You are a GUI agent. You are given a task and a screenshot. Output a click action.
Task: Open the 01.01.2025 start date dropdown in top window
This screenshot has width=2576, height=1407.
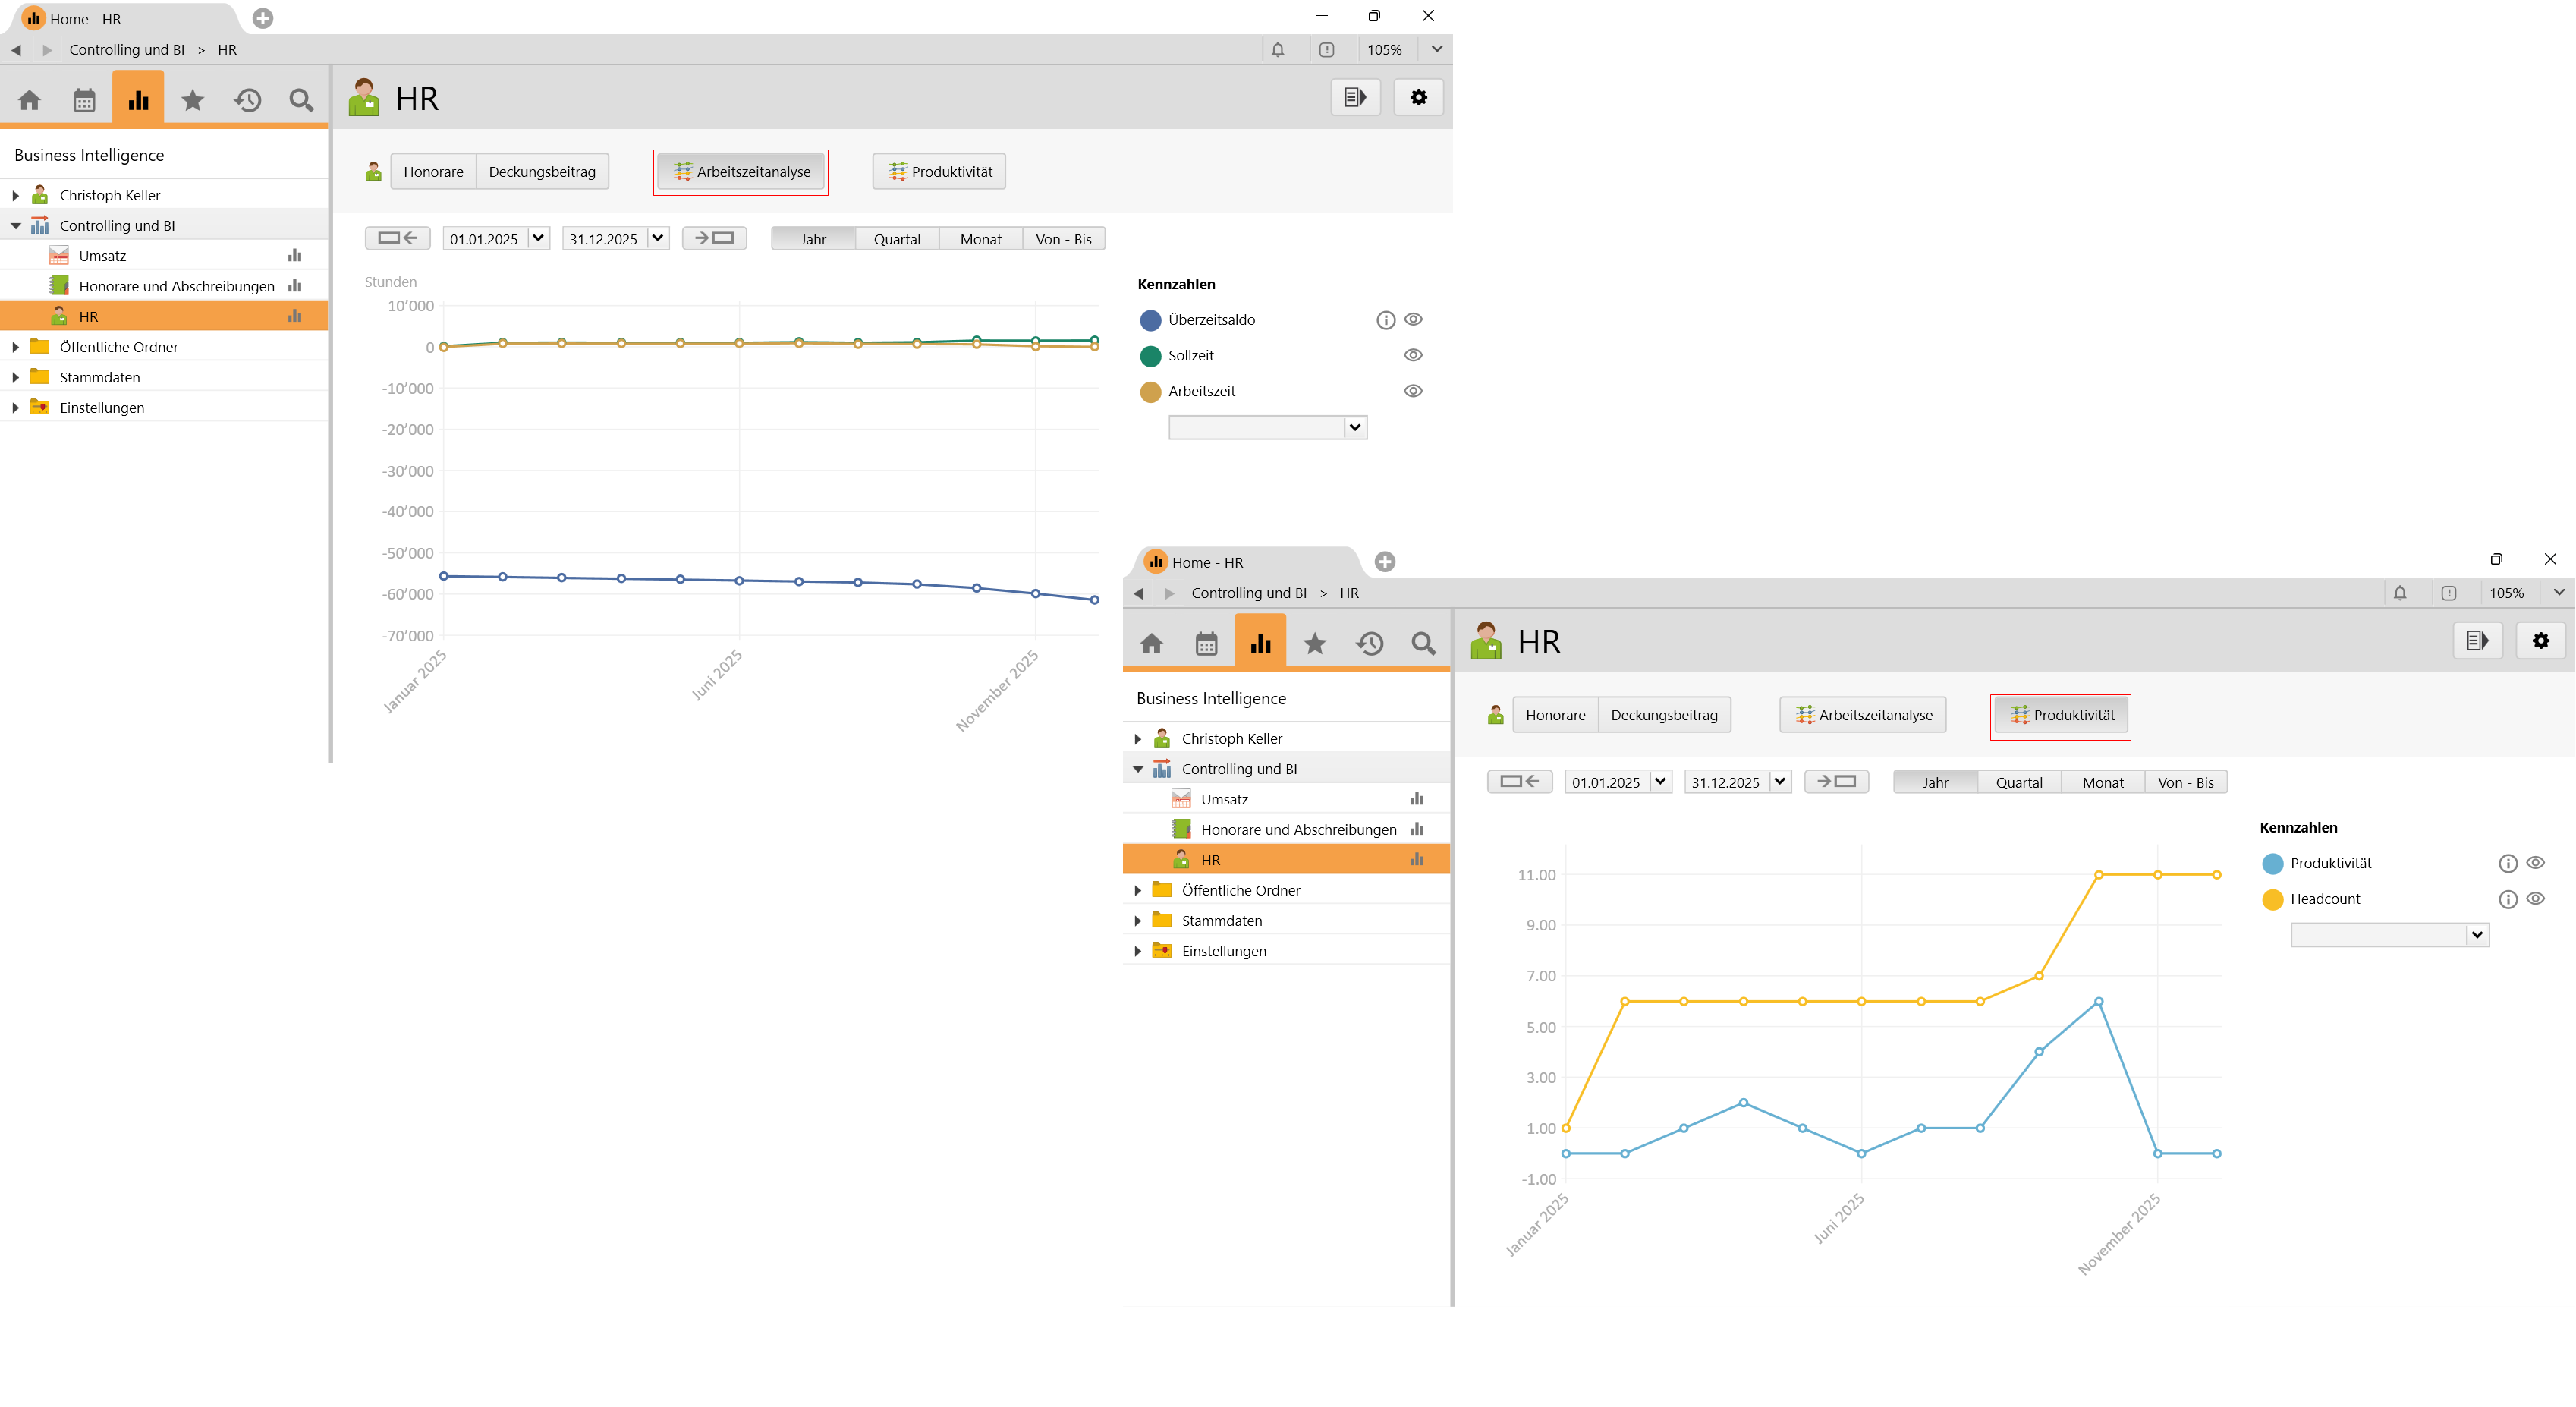[x=538, y=238]
